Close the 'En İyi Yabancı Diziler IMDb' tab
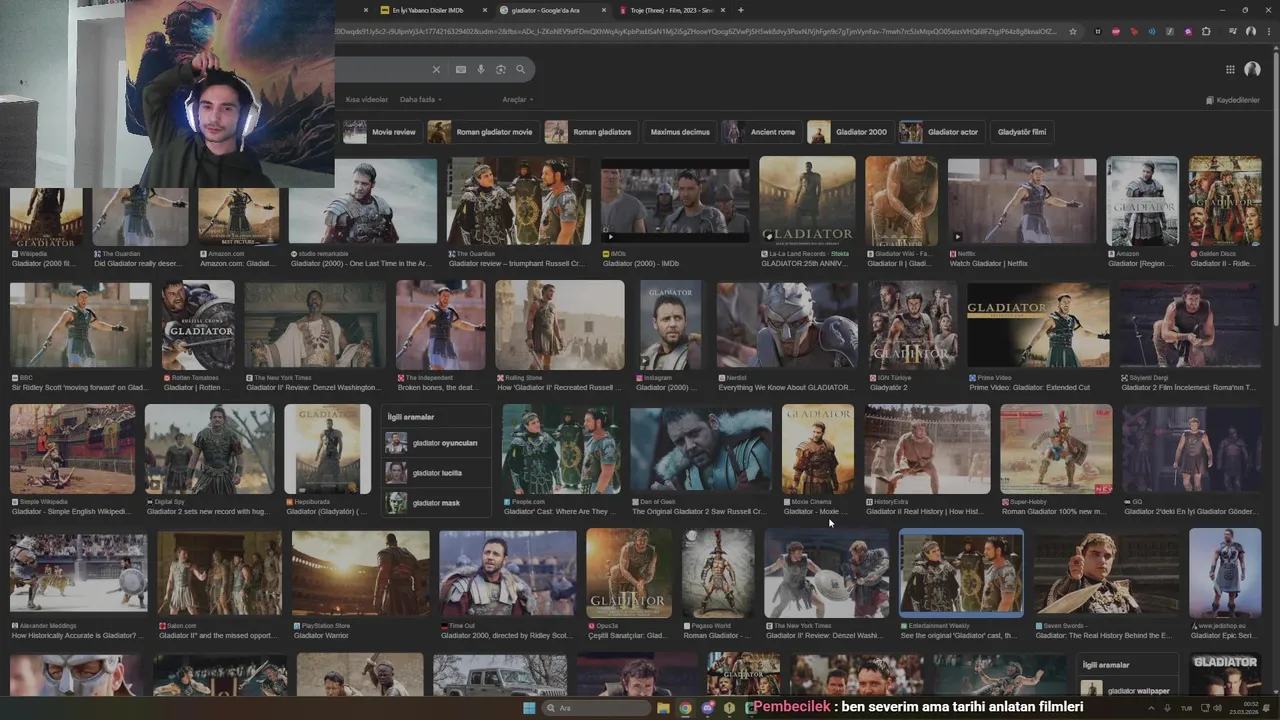This screenshot has width=1280, height=720. coord(486,10)
